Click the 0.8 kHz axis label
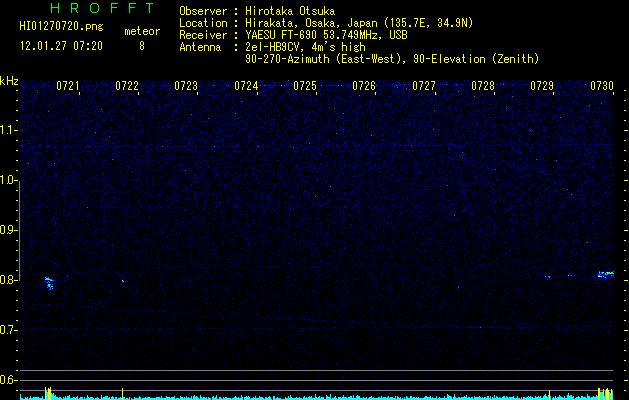The image size is (629, 400). pyautogui.click(x=8, y=280)
